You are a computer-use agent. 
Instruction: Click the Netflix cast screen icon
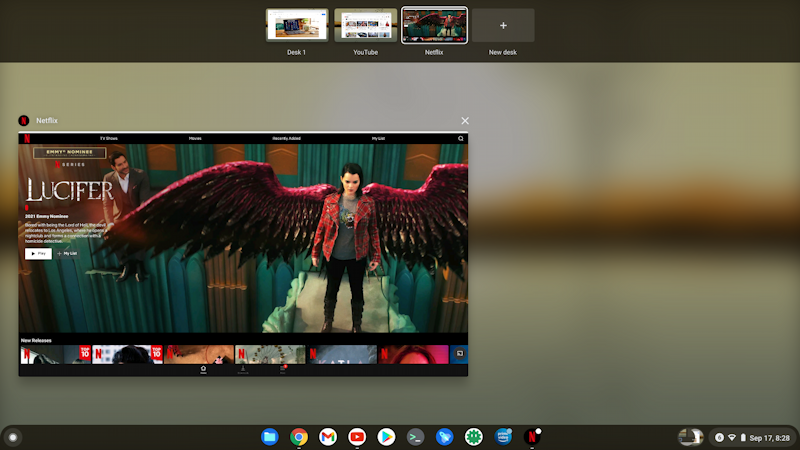click(460, 354)
